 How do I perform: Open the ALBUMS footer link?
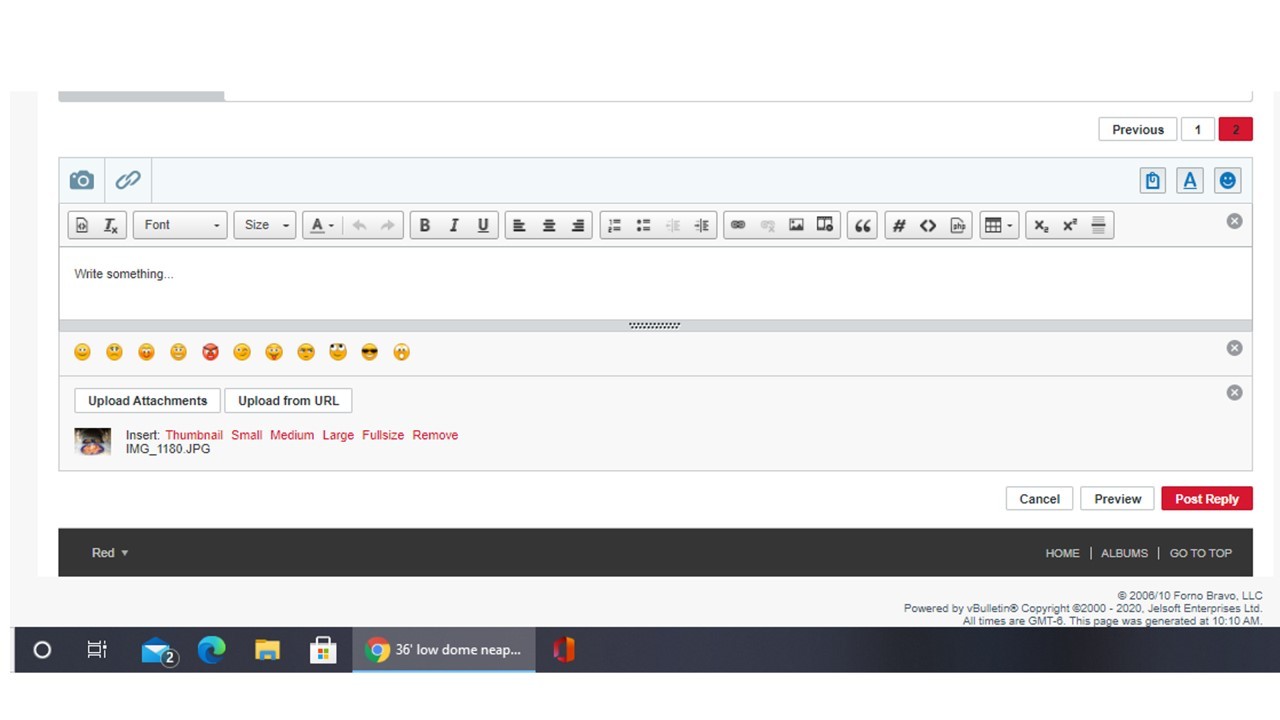(1124, 553)
